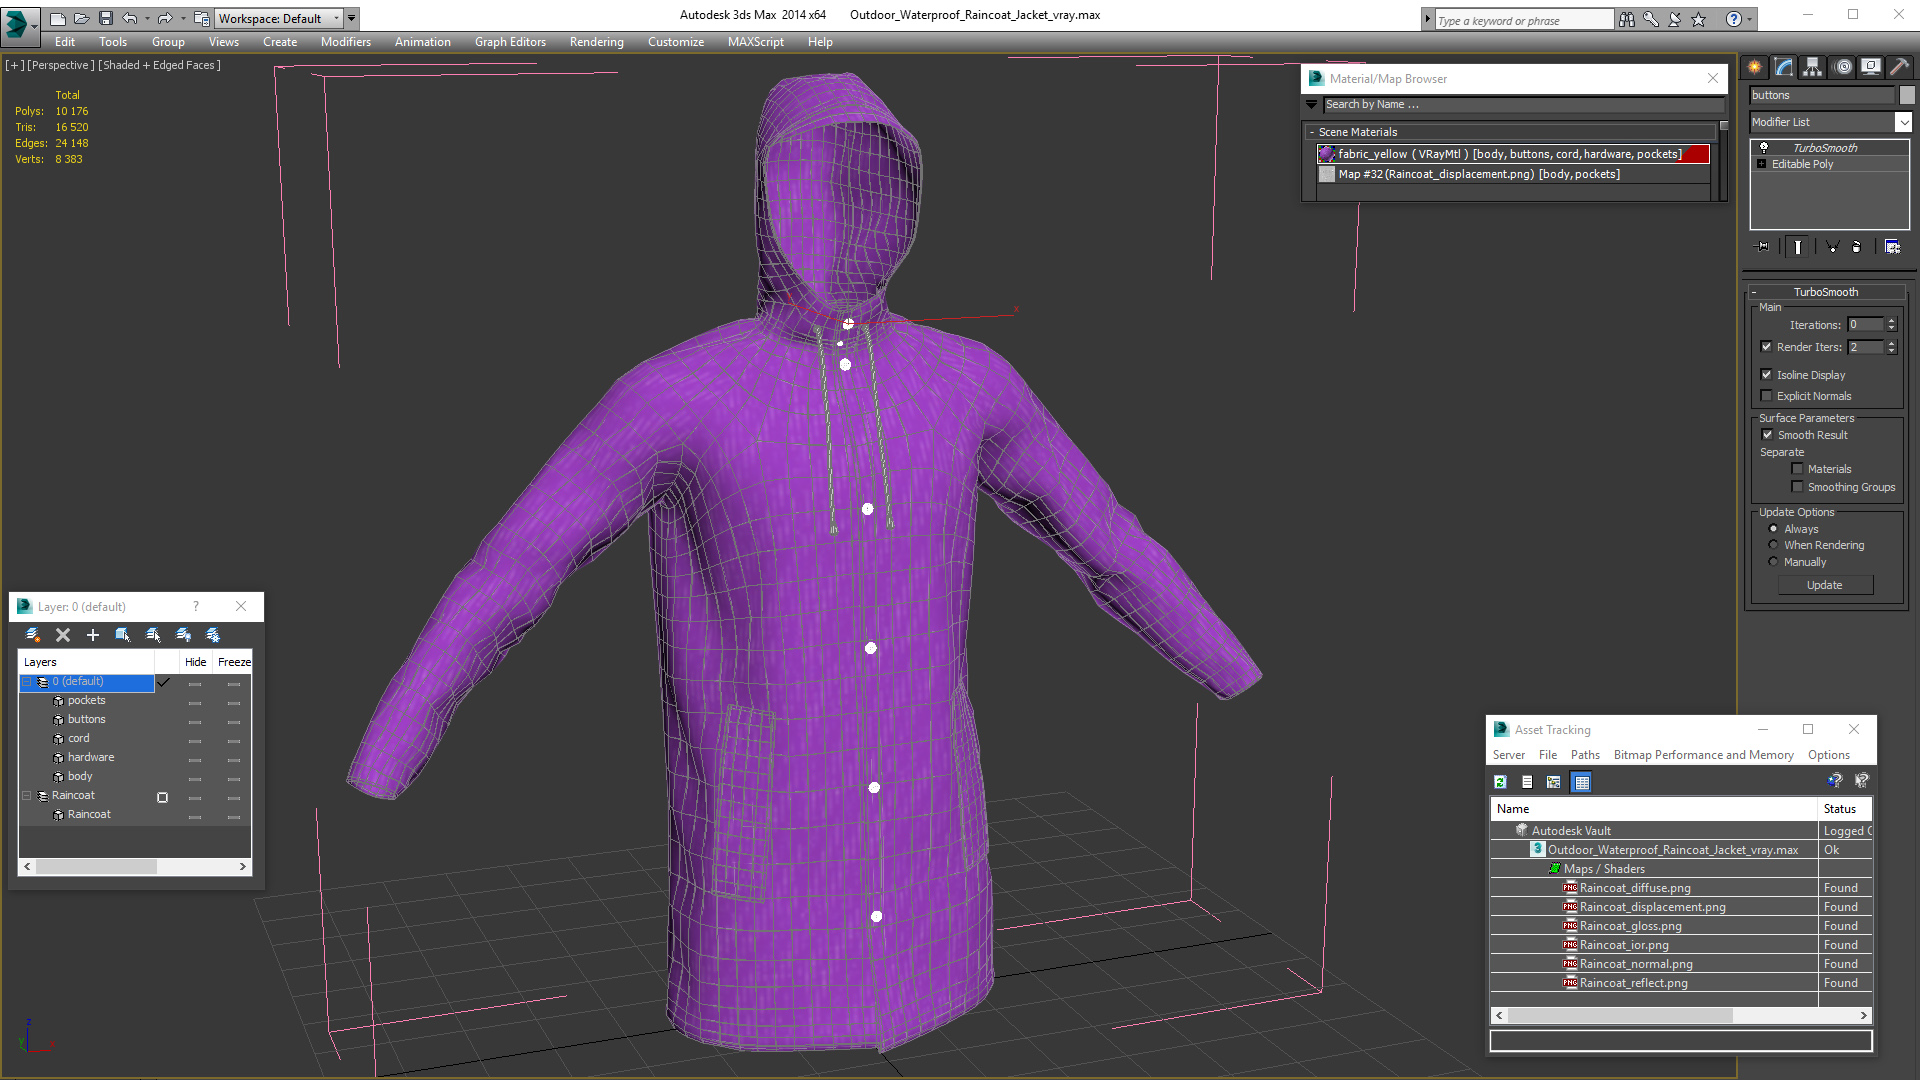Toggle Render Iters checkbox
The height and width of the screenshot is (1080, 1920).
pyautogui.click(x=1766, y=347)
